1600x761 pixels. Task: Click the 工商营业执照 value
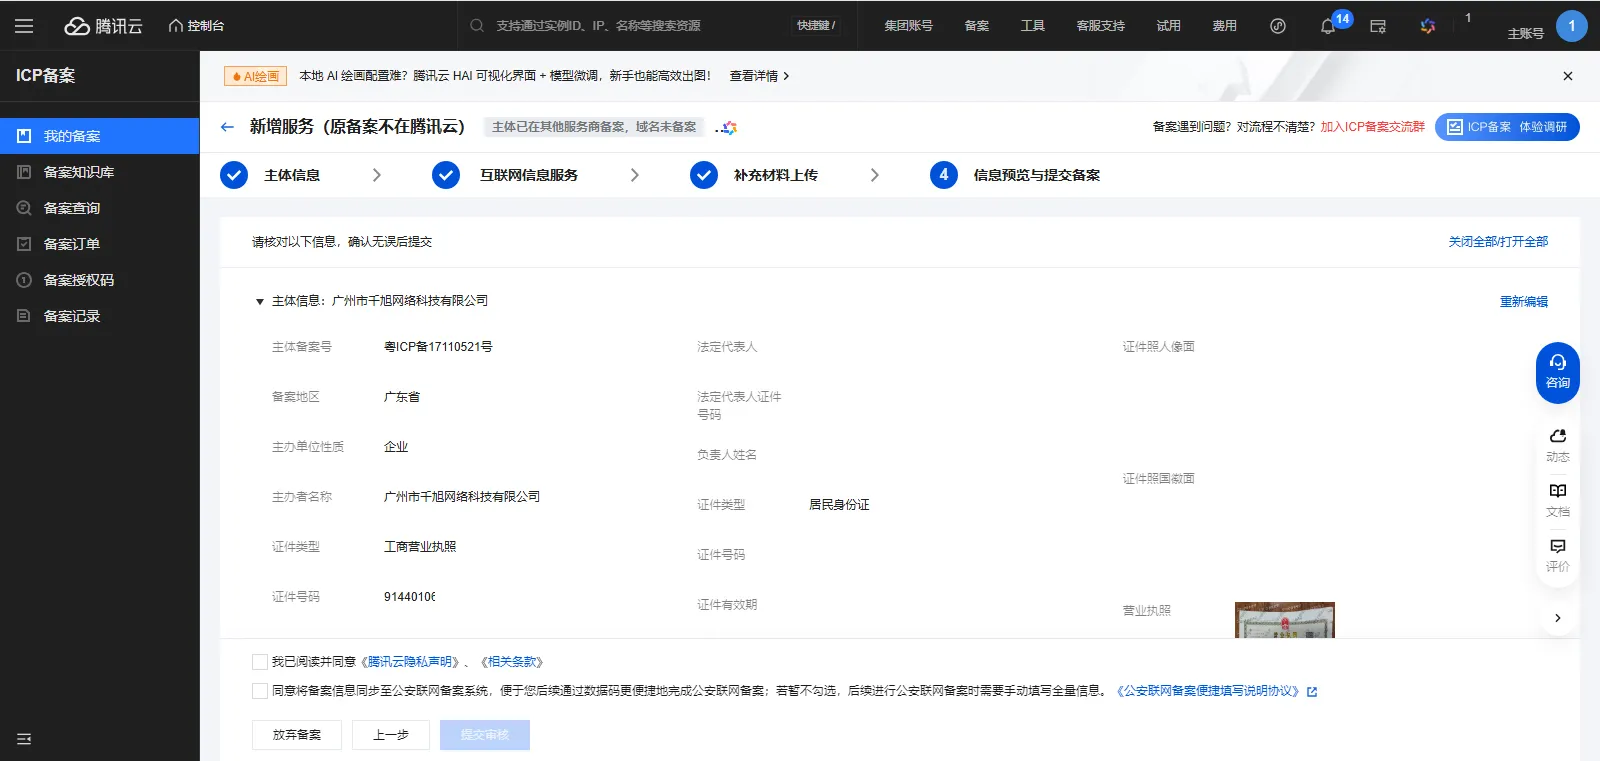coord(420,547)
